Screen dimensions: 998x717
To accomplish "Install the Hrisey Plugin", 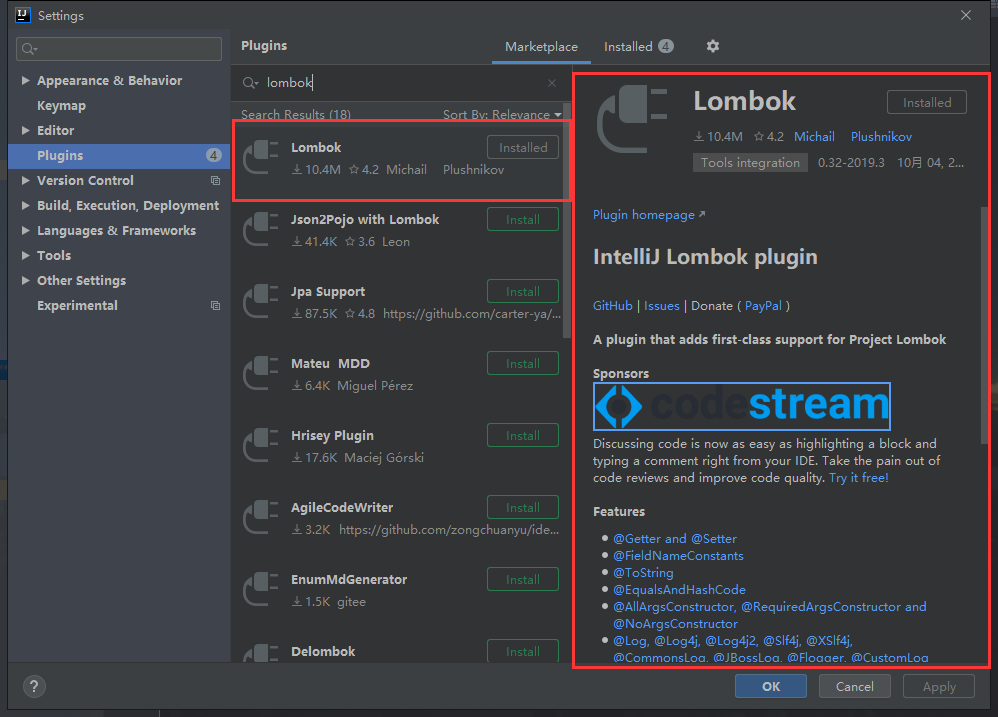I will (523, 435).
